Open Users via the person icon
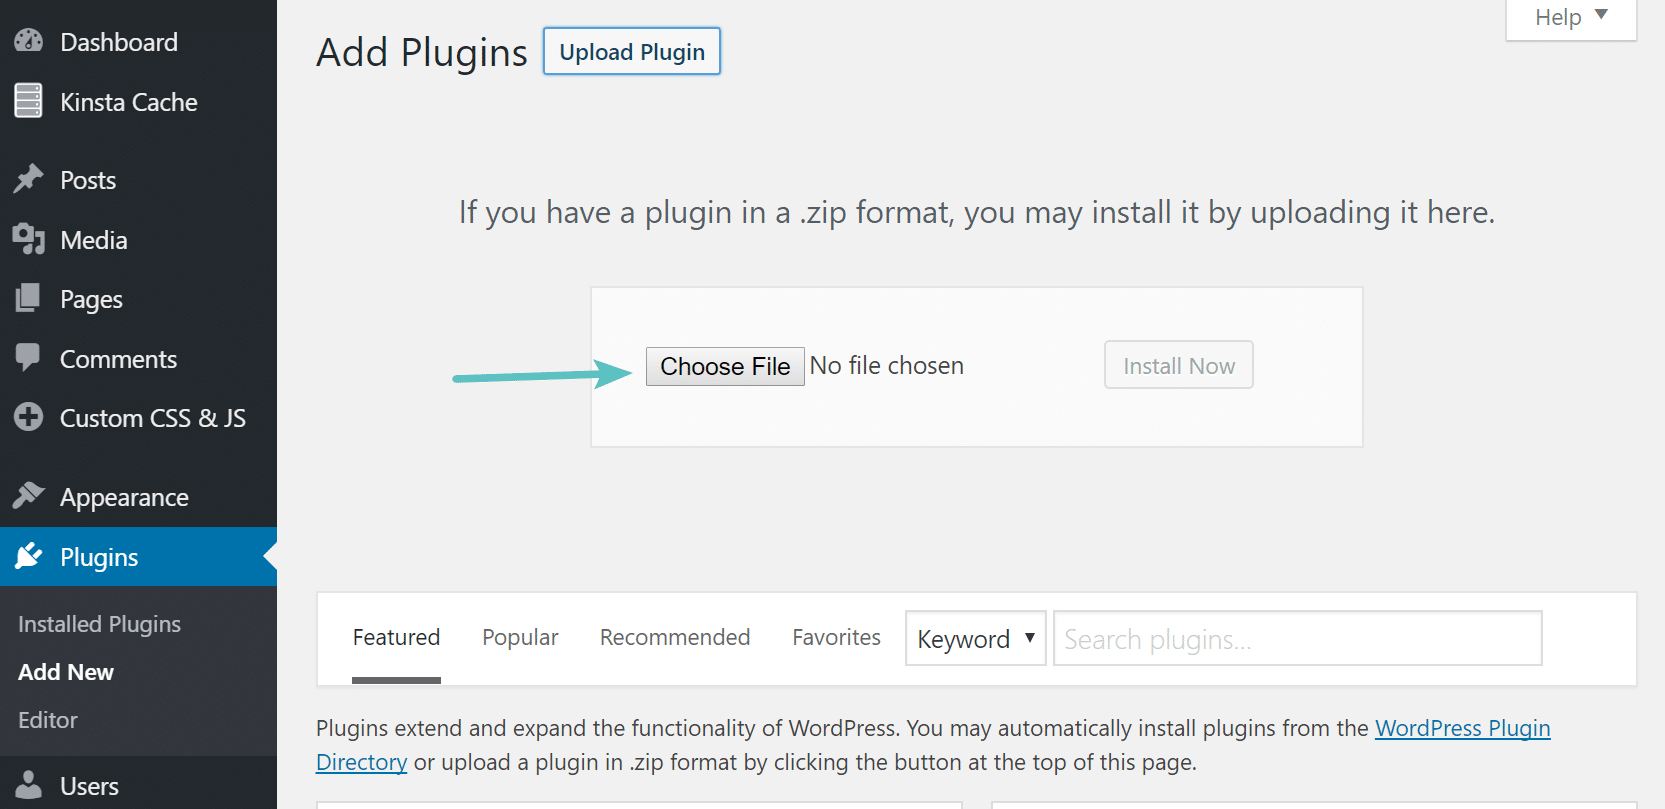This screenshot has height=809, width=1665. pyautogui.click(x=28, y=785)
